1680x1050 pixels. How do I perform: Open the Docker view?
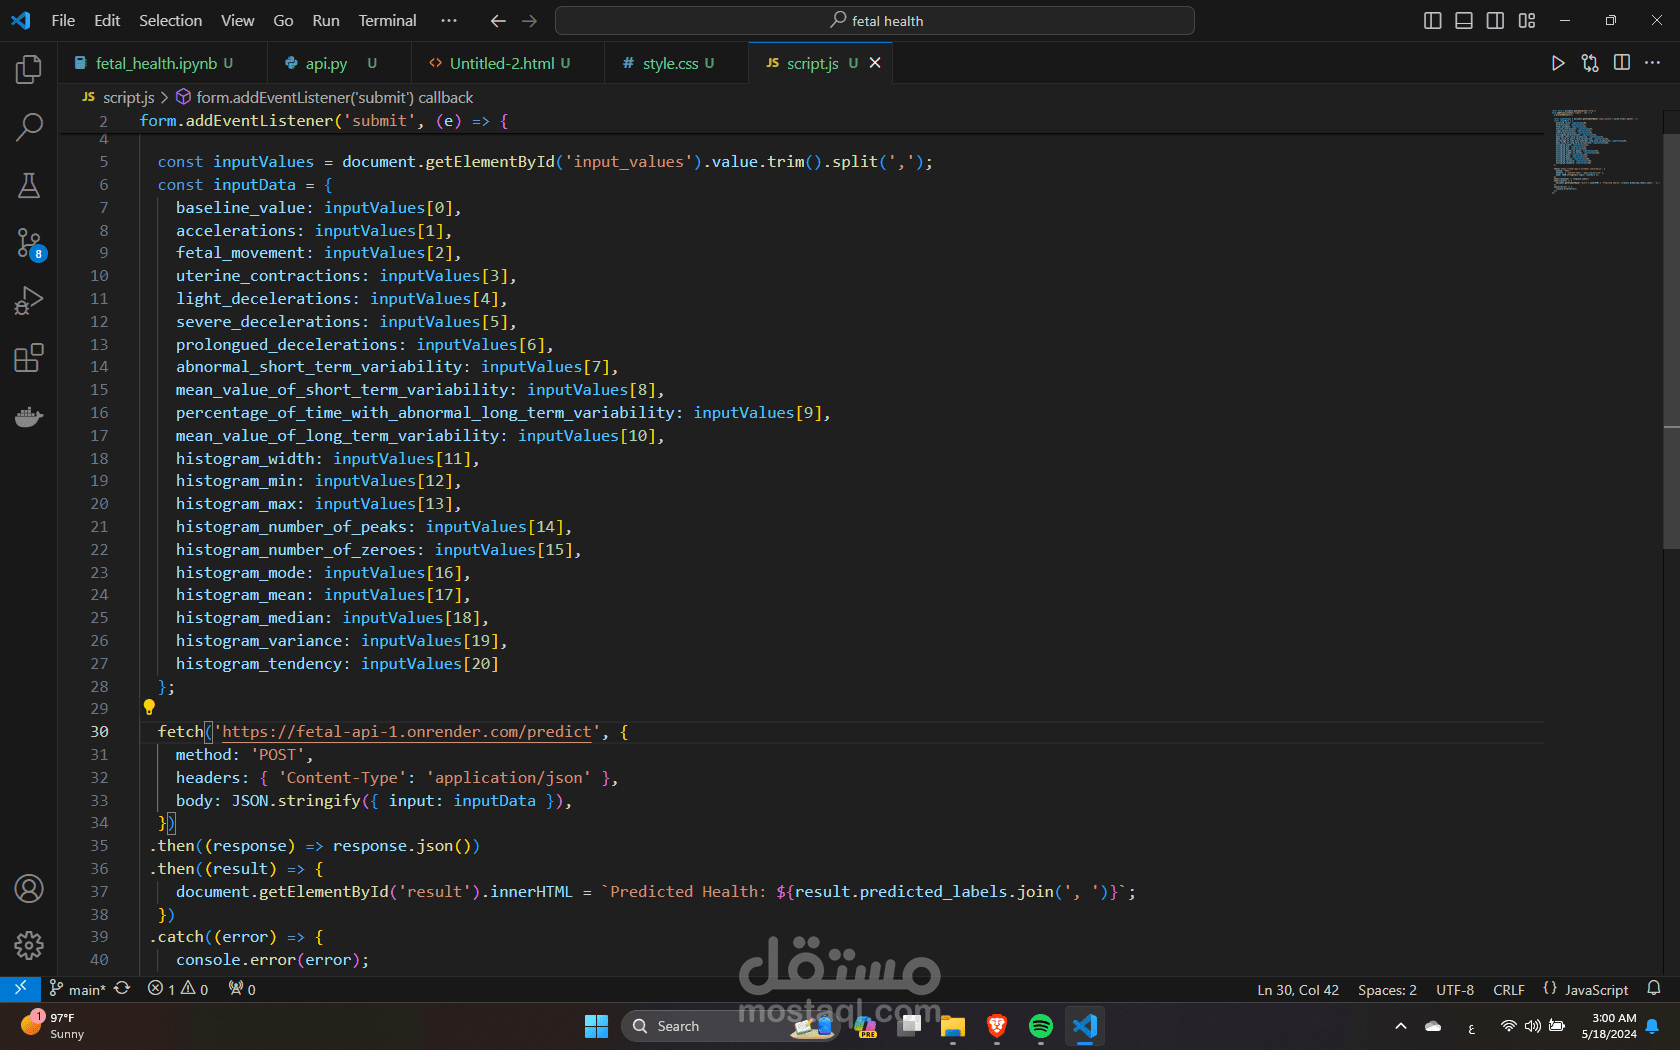[x=29, y=416]
